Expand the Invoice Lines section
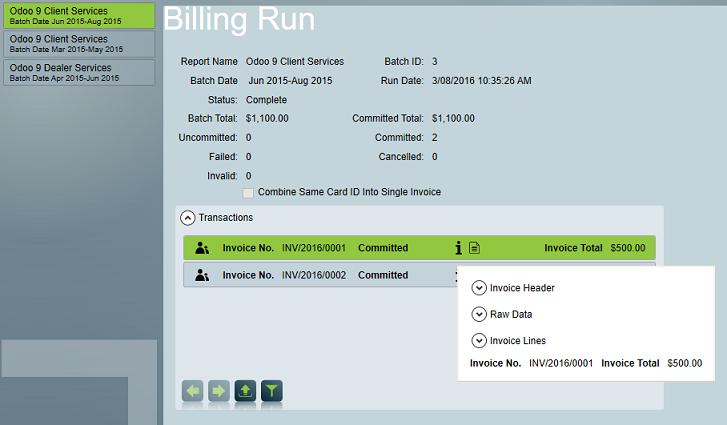The width and height of the screenshot is (727, 425). (x=479, y=340)
